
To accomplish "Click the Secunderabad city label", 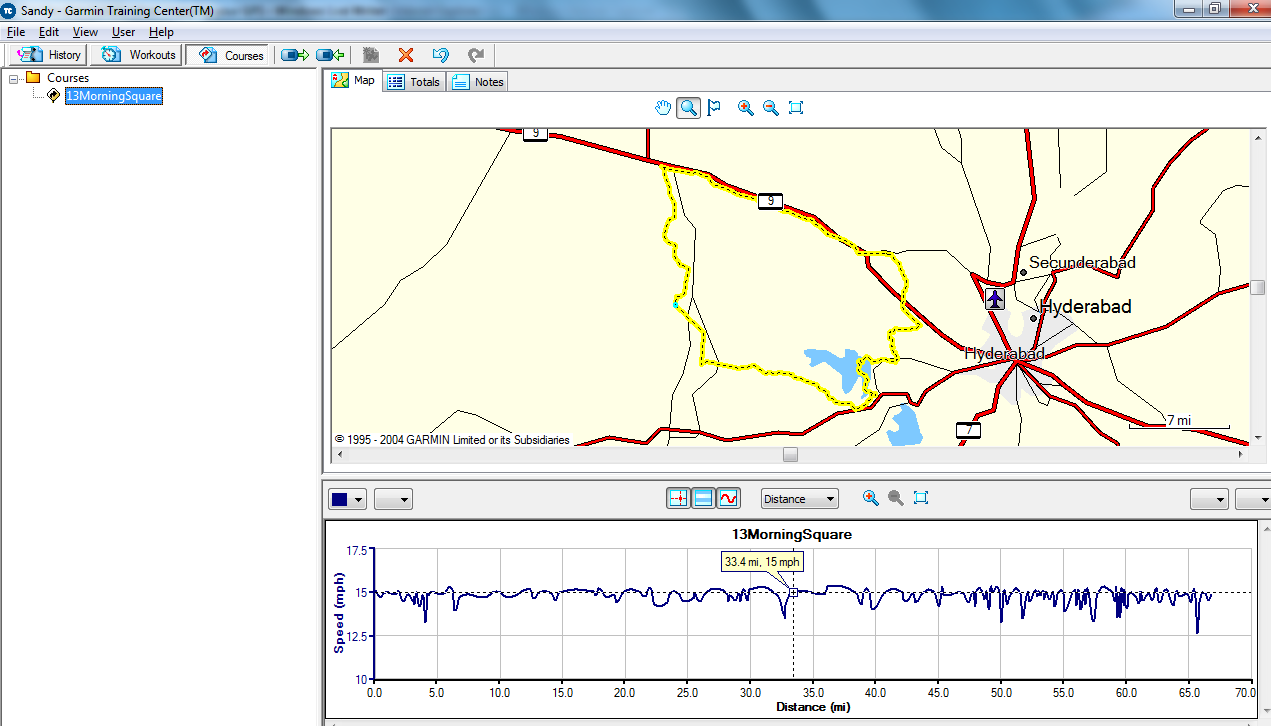I will point(1082,263).
